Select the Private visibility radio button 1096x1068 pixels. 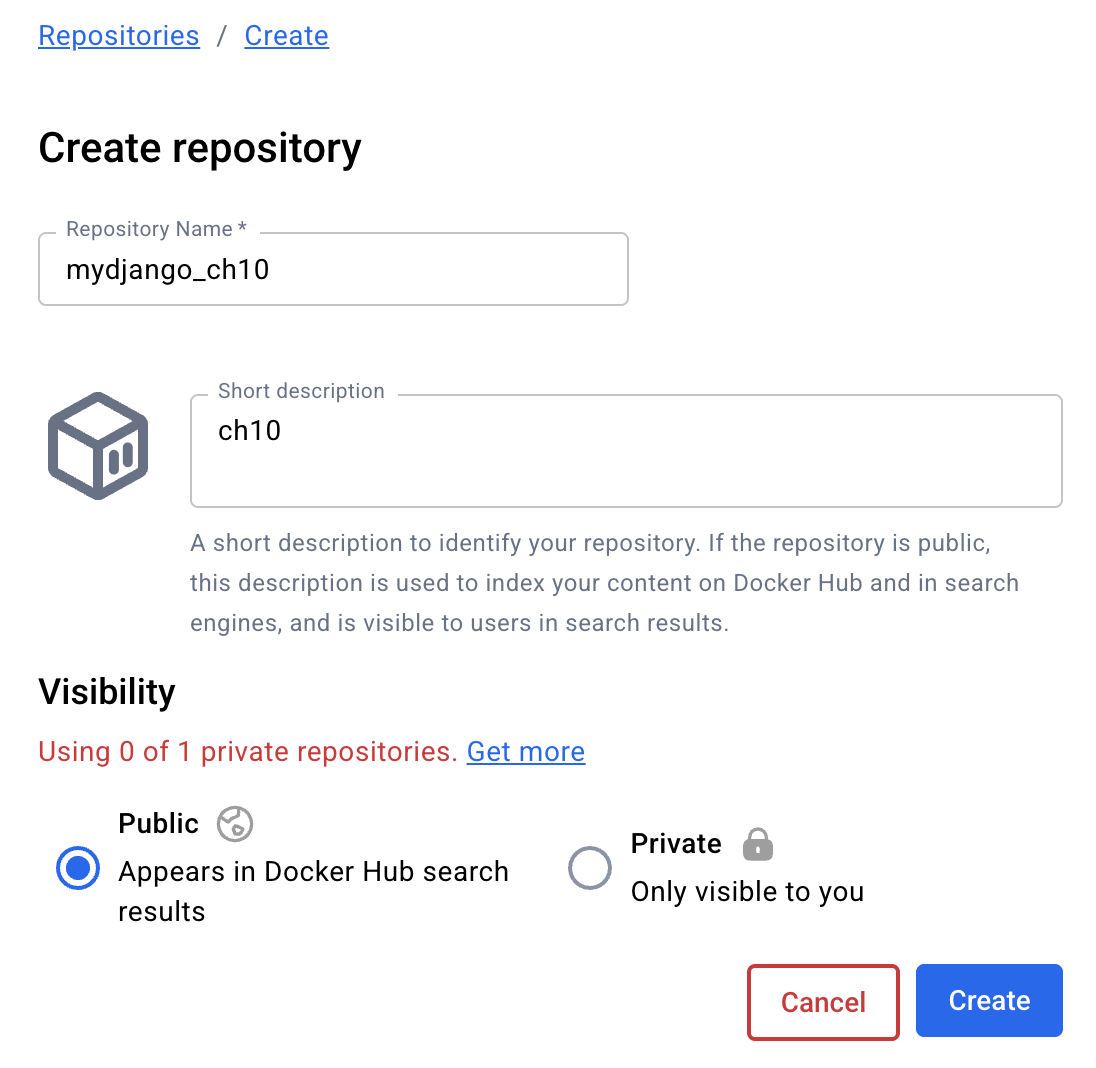(589, 868)
